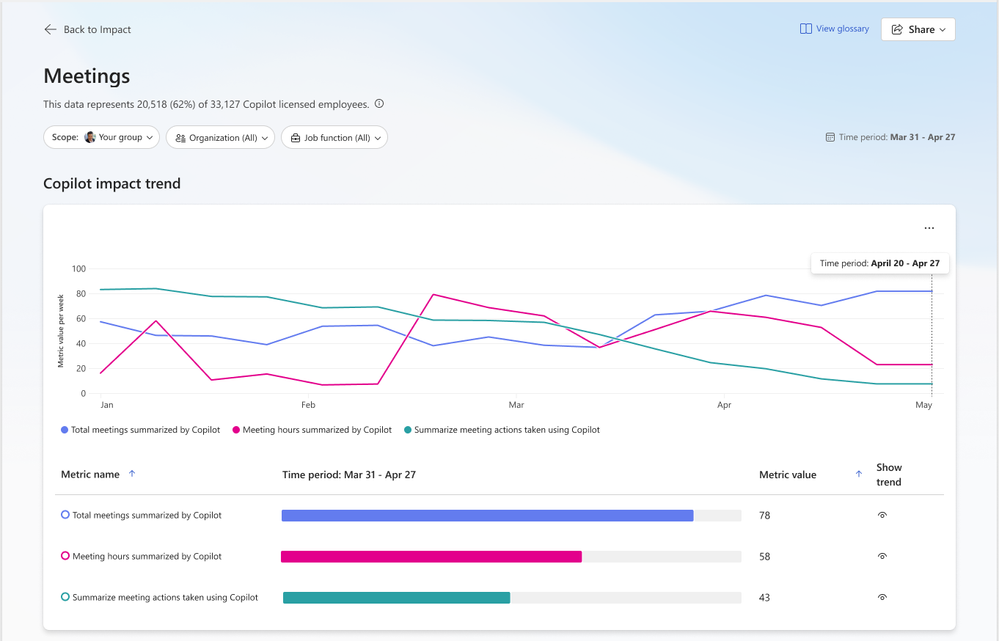Click the metric value 78

pos(765,515)
